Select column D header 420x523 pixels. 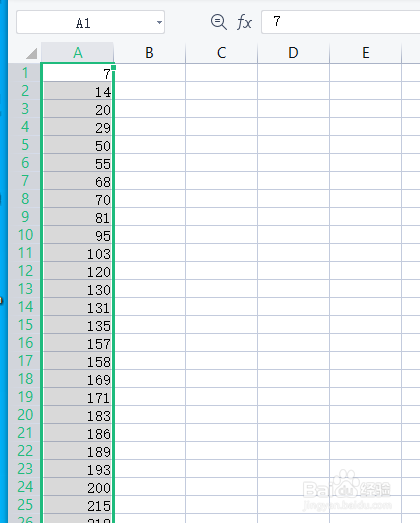(293, 53)
